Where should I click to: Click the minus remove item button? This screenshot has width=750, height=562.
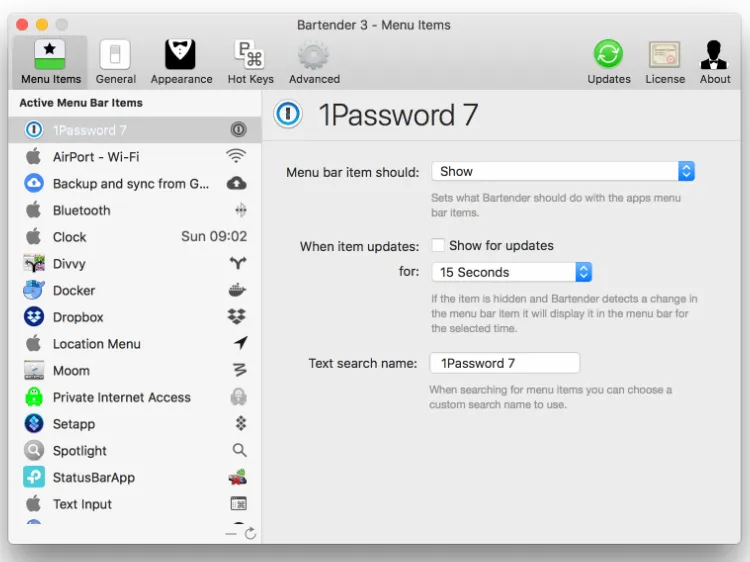coord(231,534)
